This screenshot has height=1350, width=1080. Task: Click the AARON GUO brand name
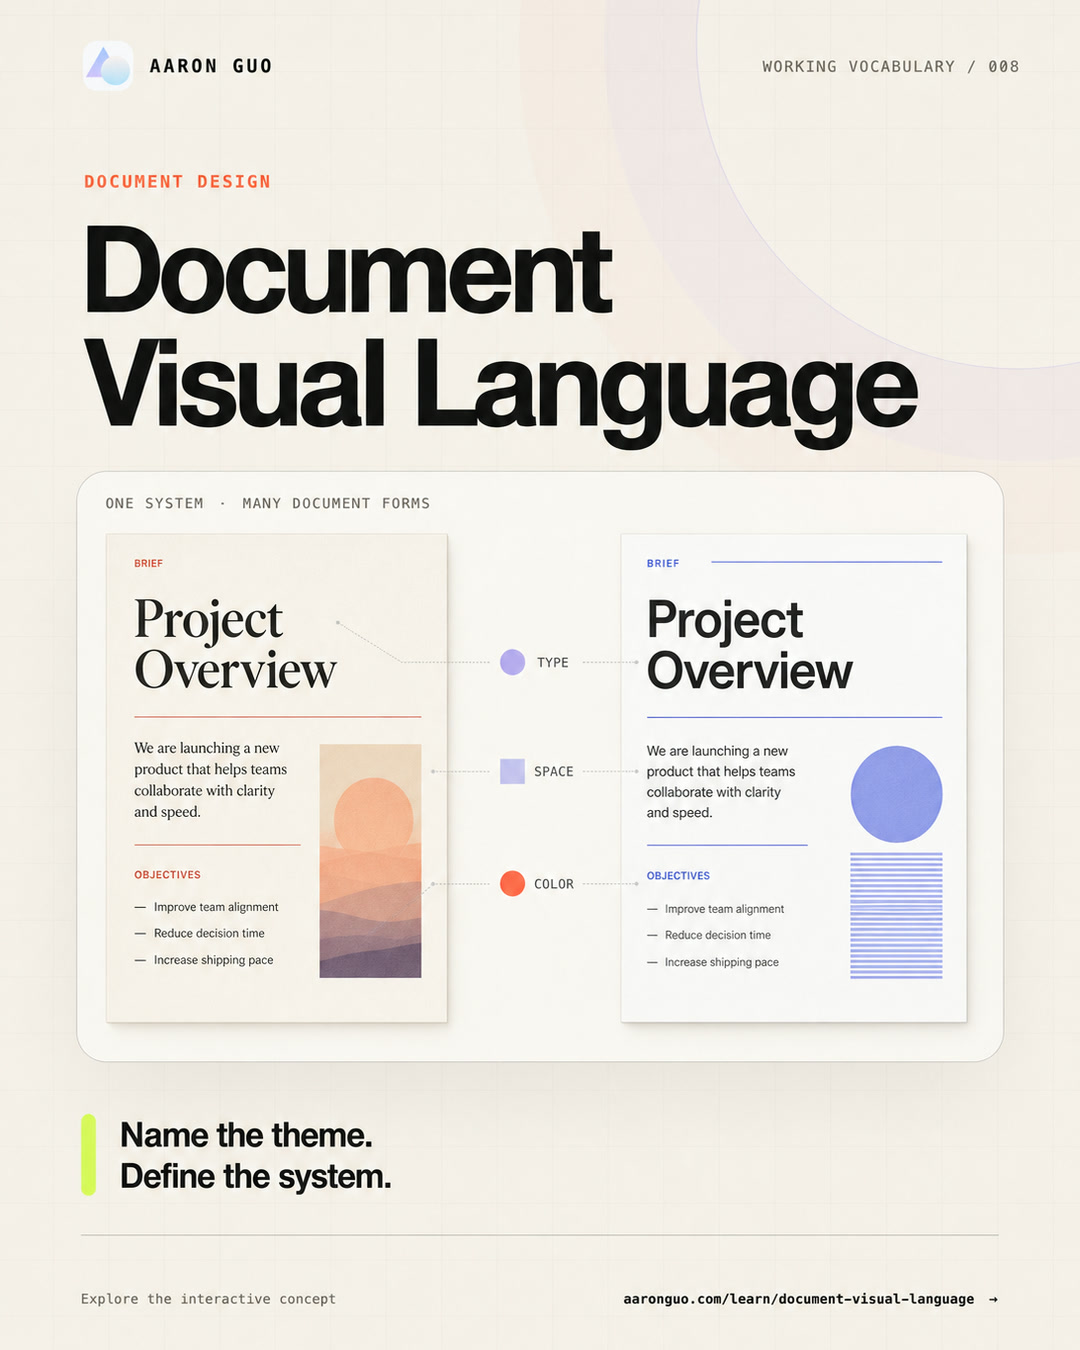211,66
